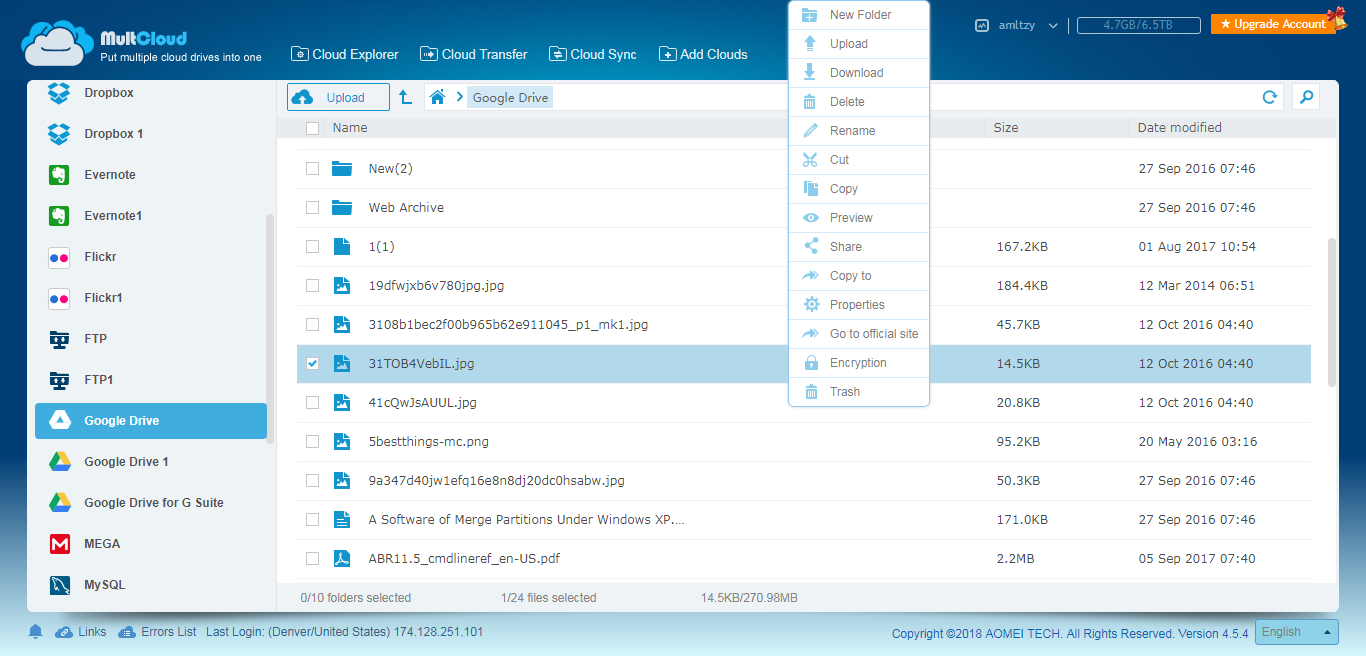
Task: Go up one level with the arrow icon
Action: coord(405,97)
